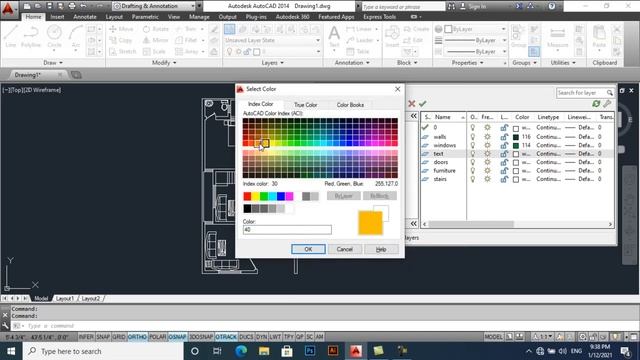Open the Unsaved Layer State dropdown
This screenshot has height=360, width=640.
272,40
